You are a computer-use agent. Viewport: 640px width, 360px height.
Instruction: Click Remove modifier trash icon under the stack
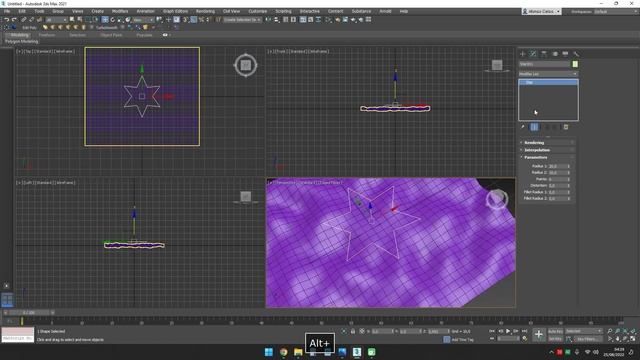pos(566,127)
